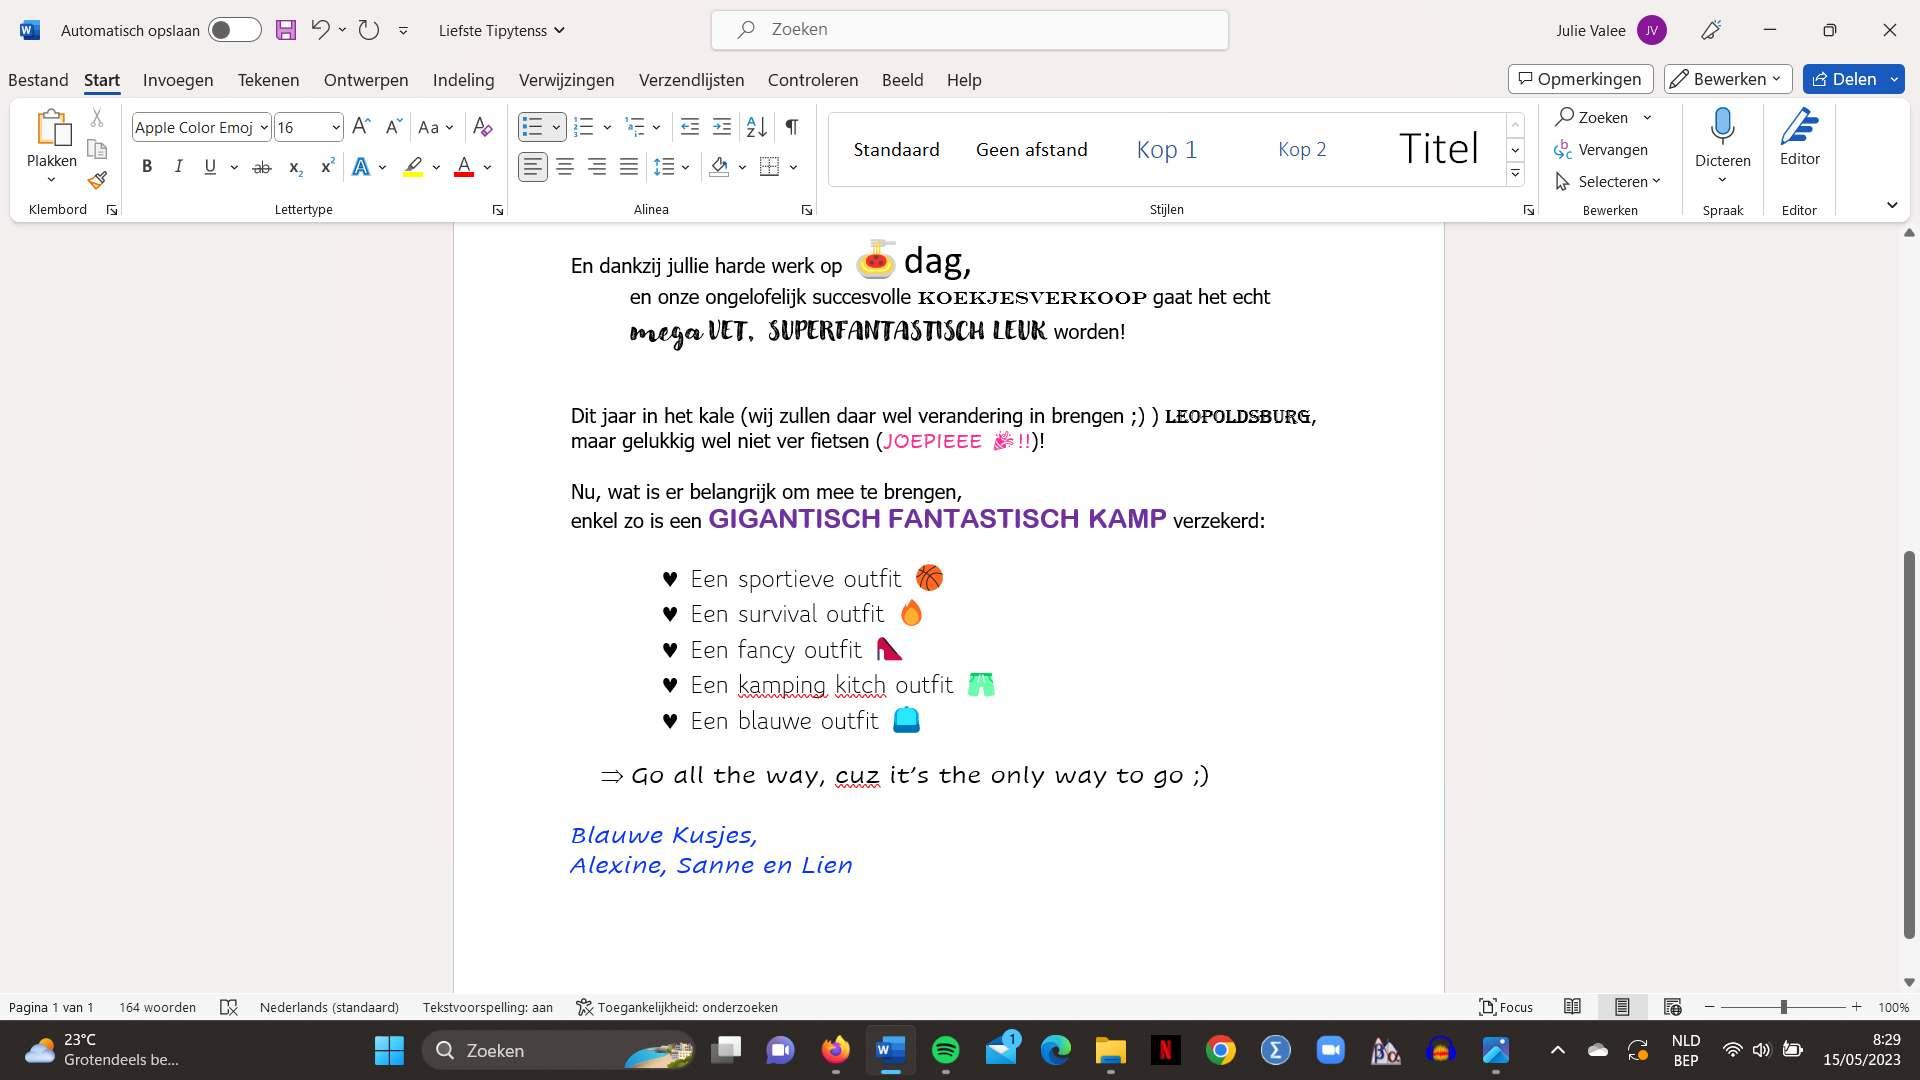Apply the red font color swatch
Screen dimensions: 1920x1080
point(463,167)
